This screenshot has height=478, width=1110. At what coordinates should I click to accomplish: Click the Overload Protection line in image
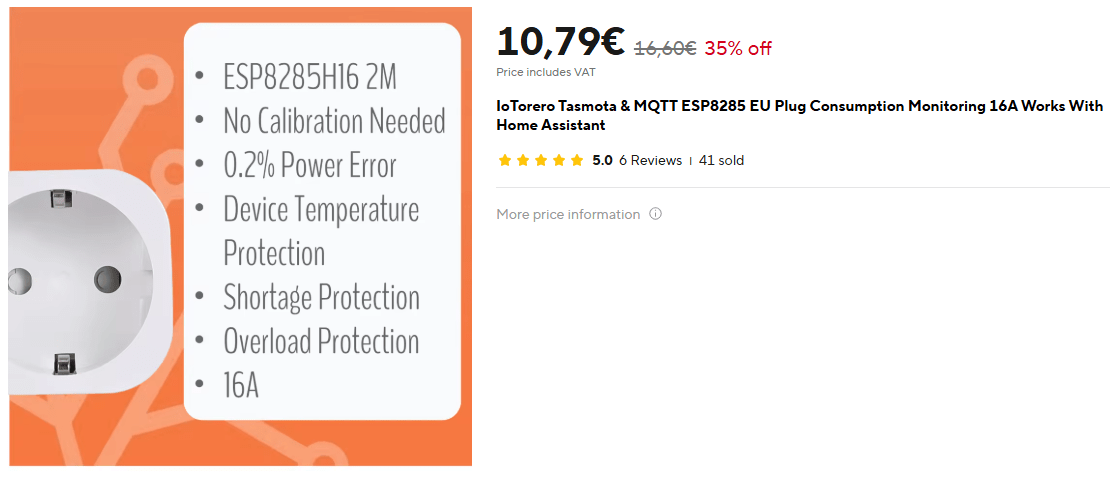321,341
